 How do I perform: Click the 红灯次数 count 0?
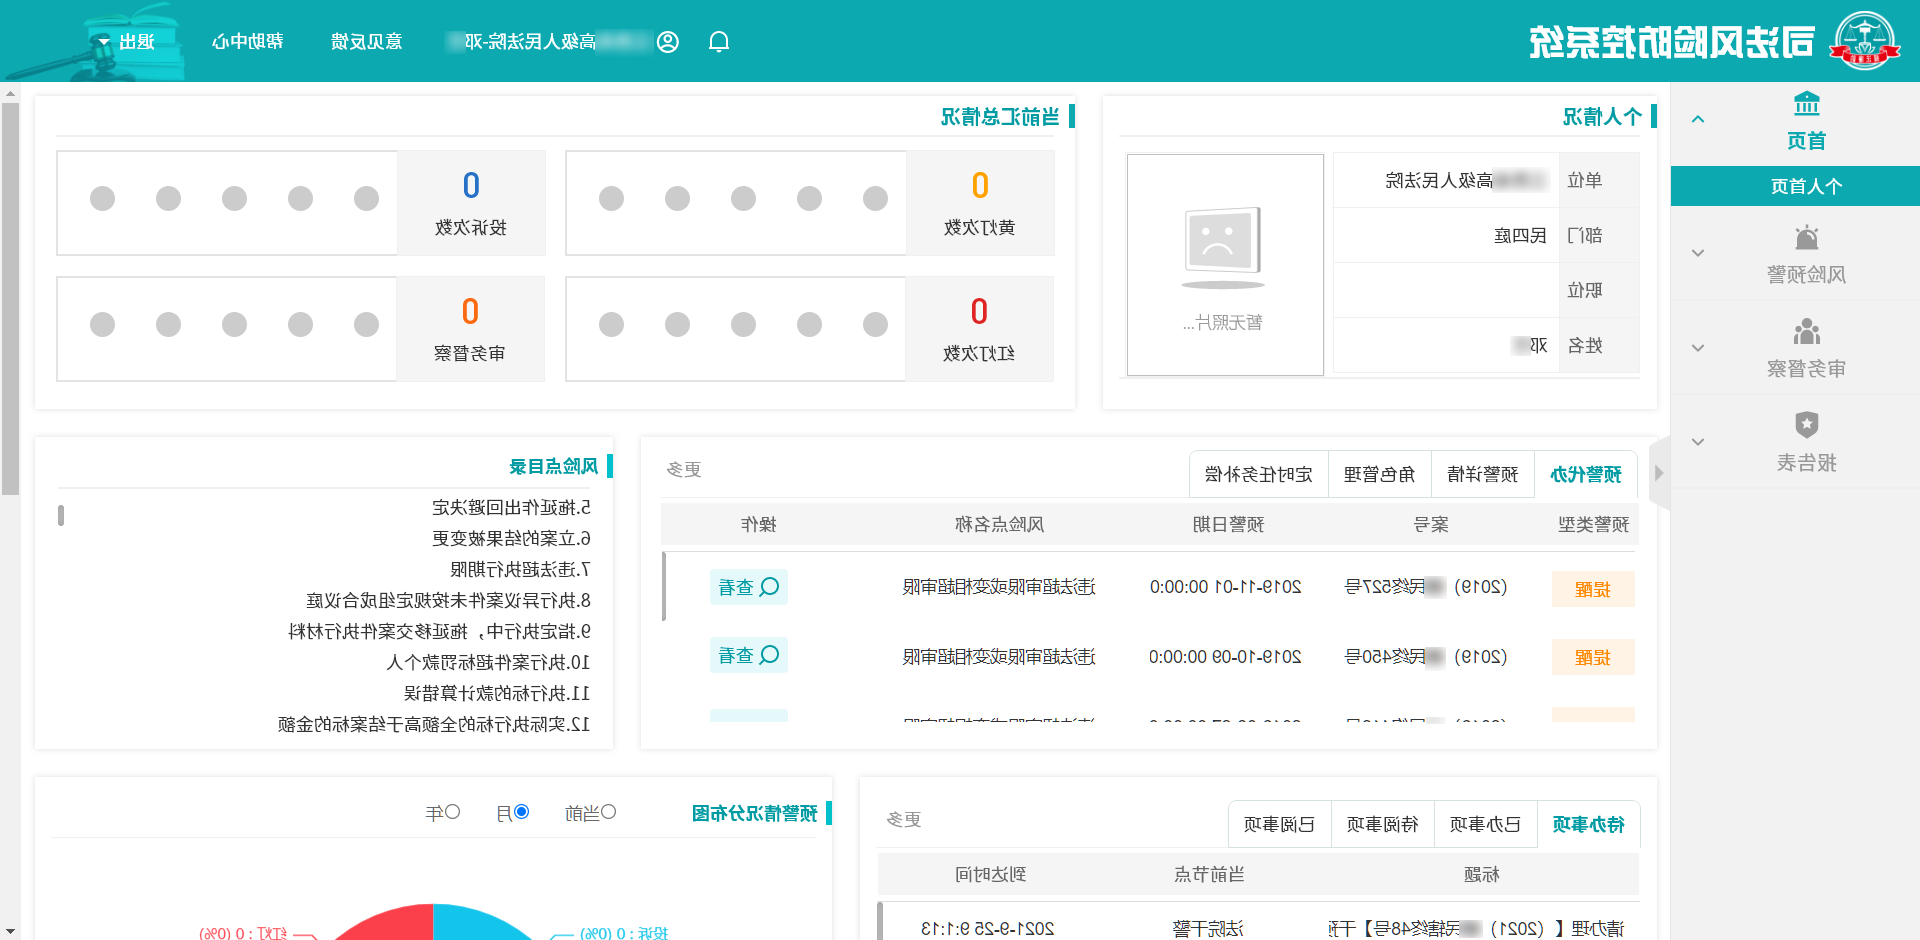click(979, 312)
